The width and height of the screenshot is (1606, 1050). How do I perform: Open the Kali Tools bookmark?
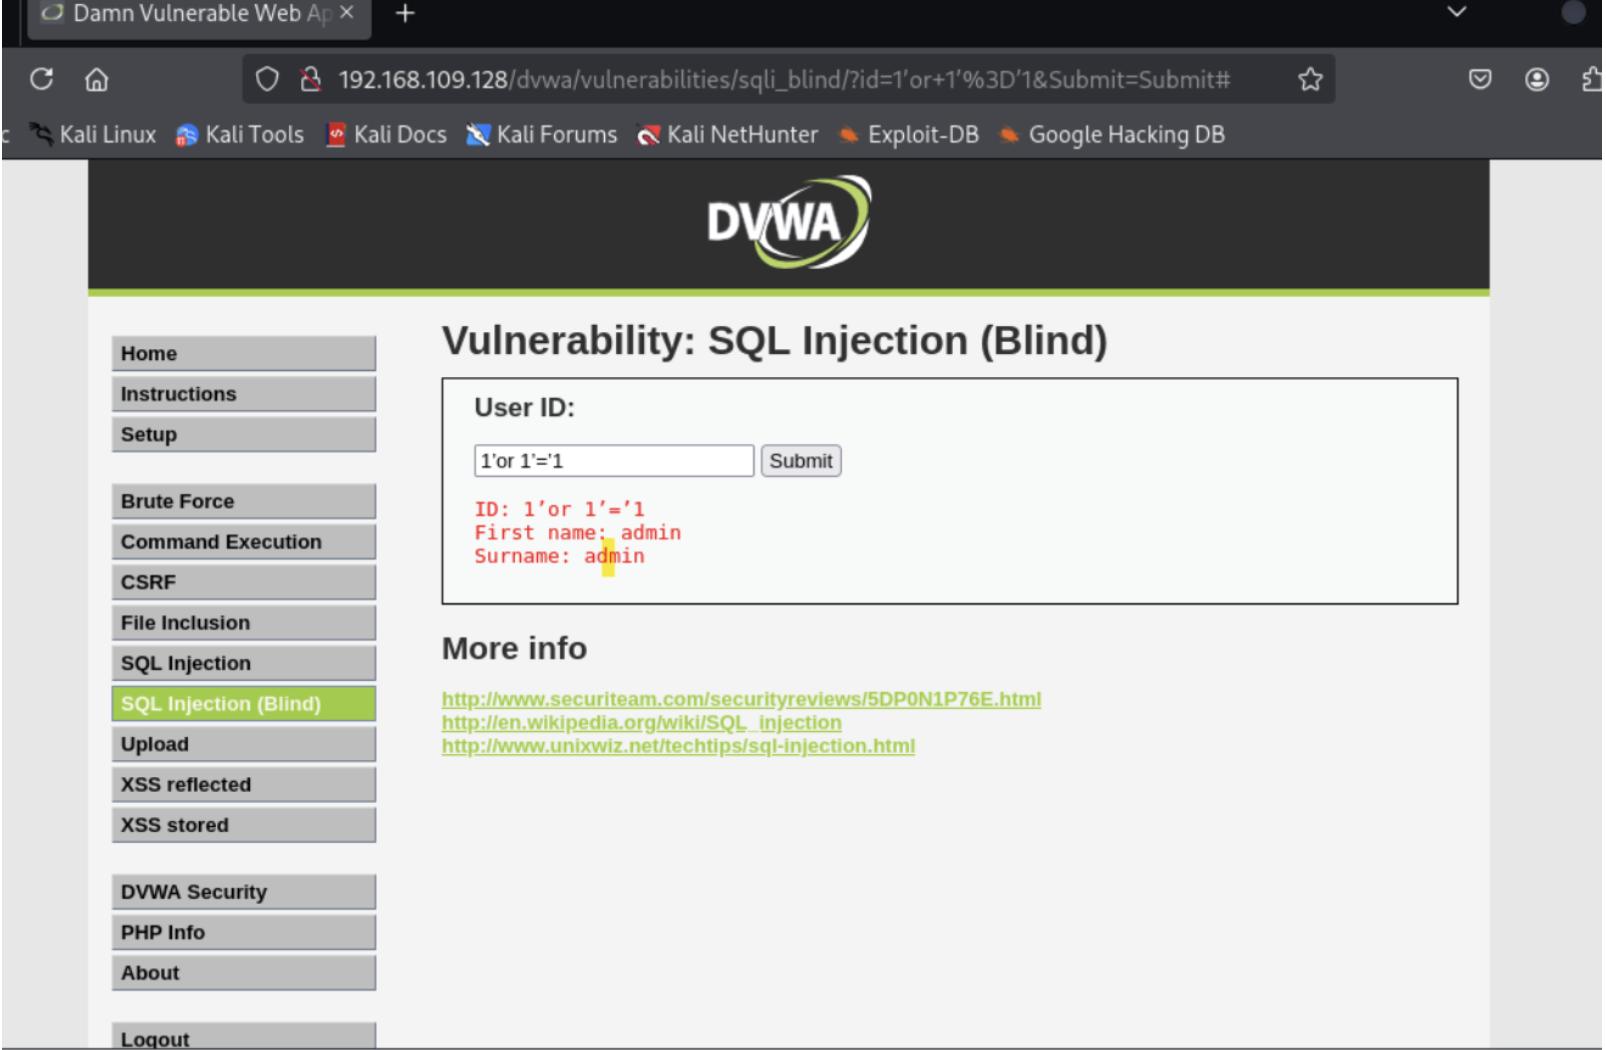point(240,134)
